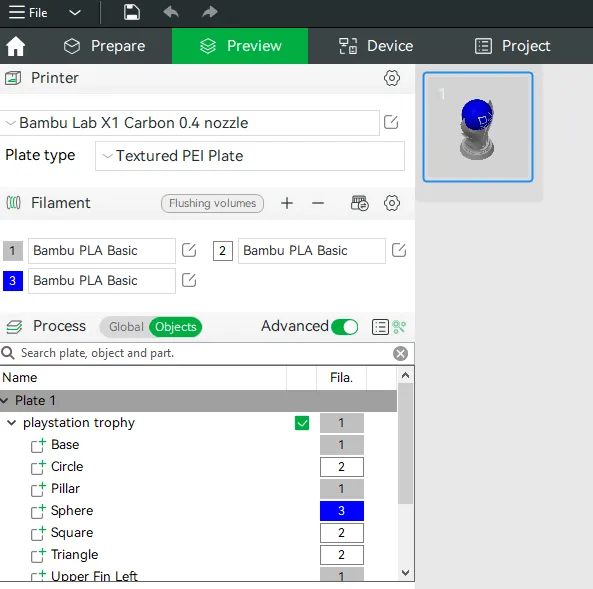Change filament number for Circle

[x=342, y=467]
